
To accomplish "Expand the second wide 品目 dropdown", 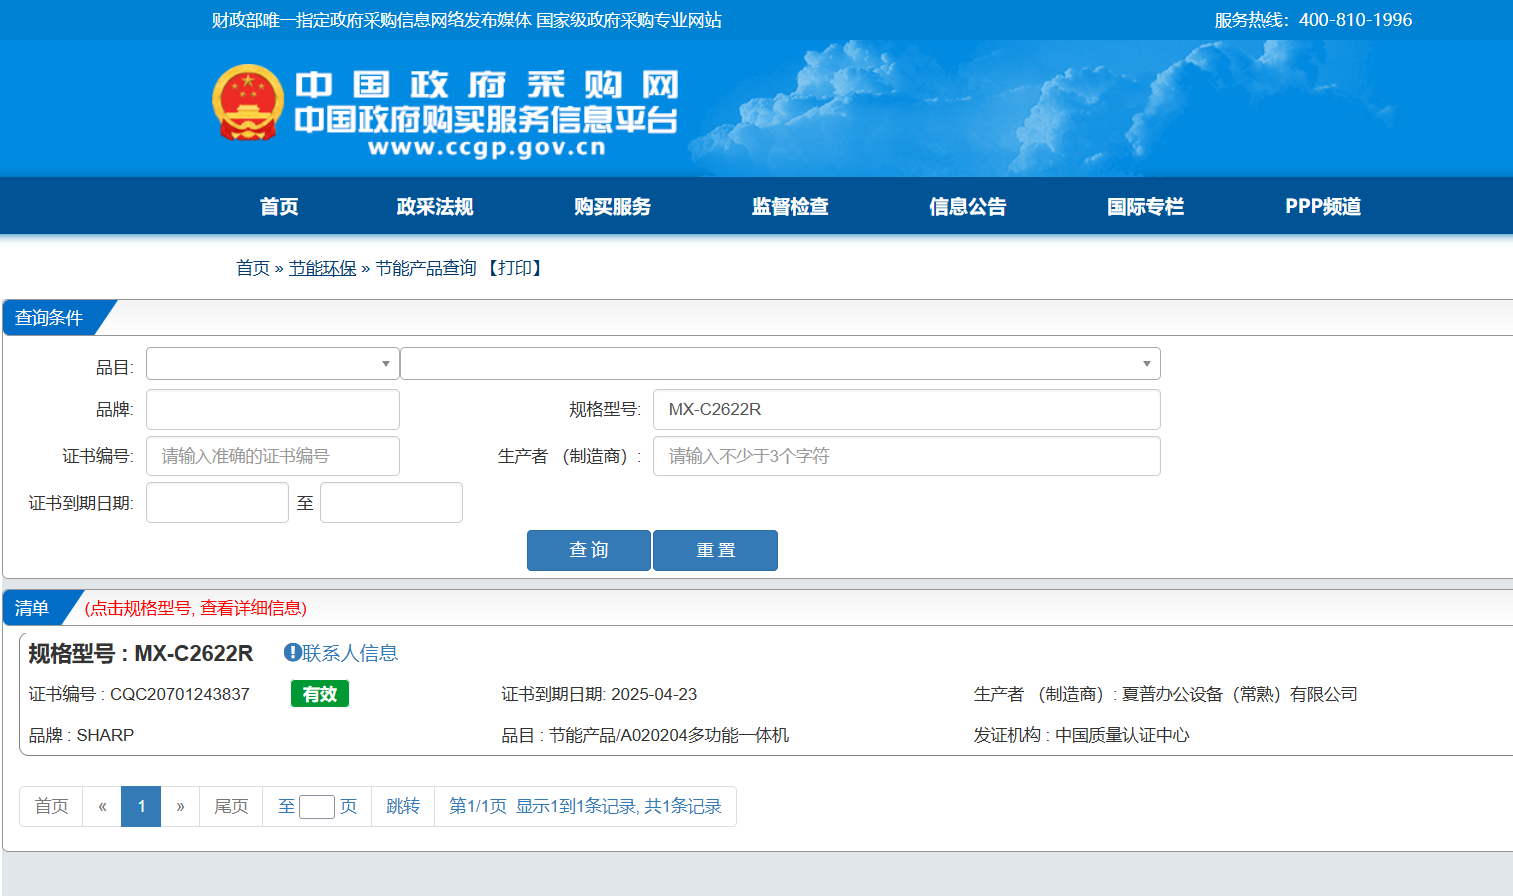I will coord(780,364).
